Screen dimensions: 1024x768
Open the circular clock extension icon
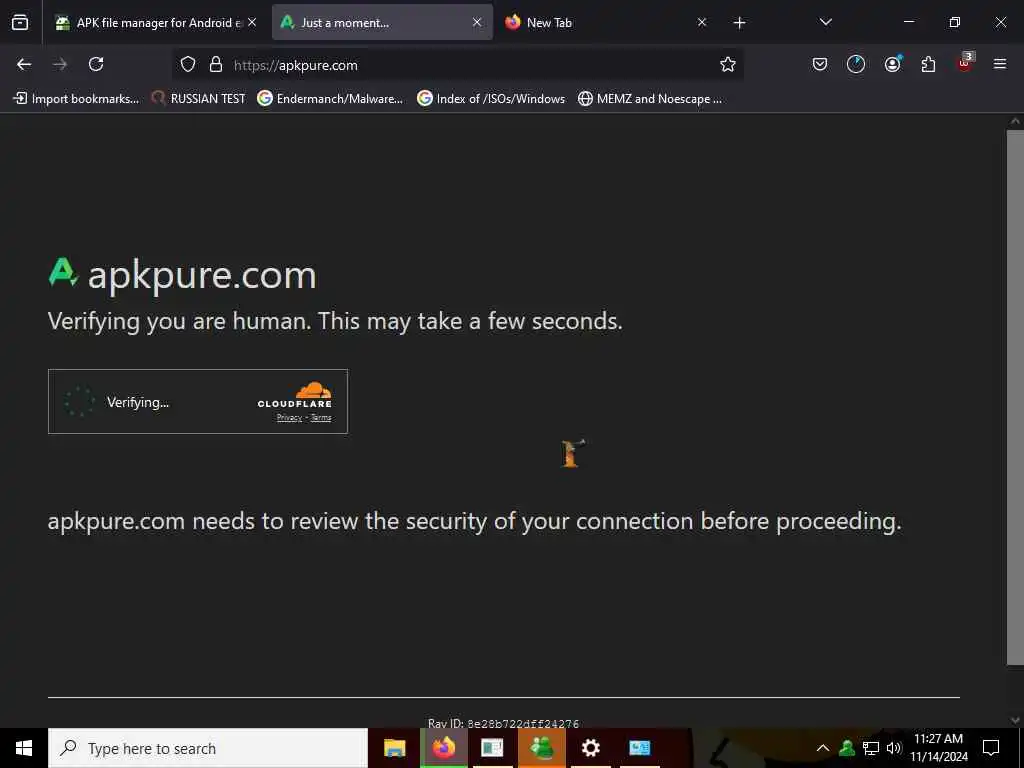pyautogui.click(x=856, y=64)
